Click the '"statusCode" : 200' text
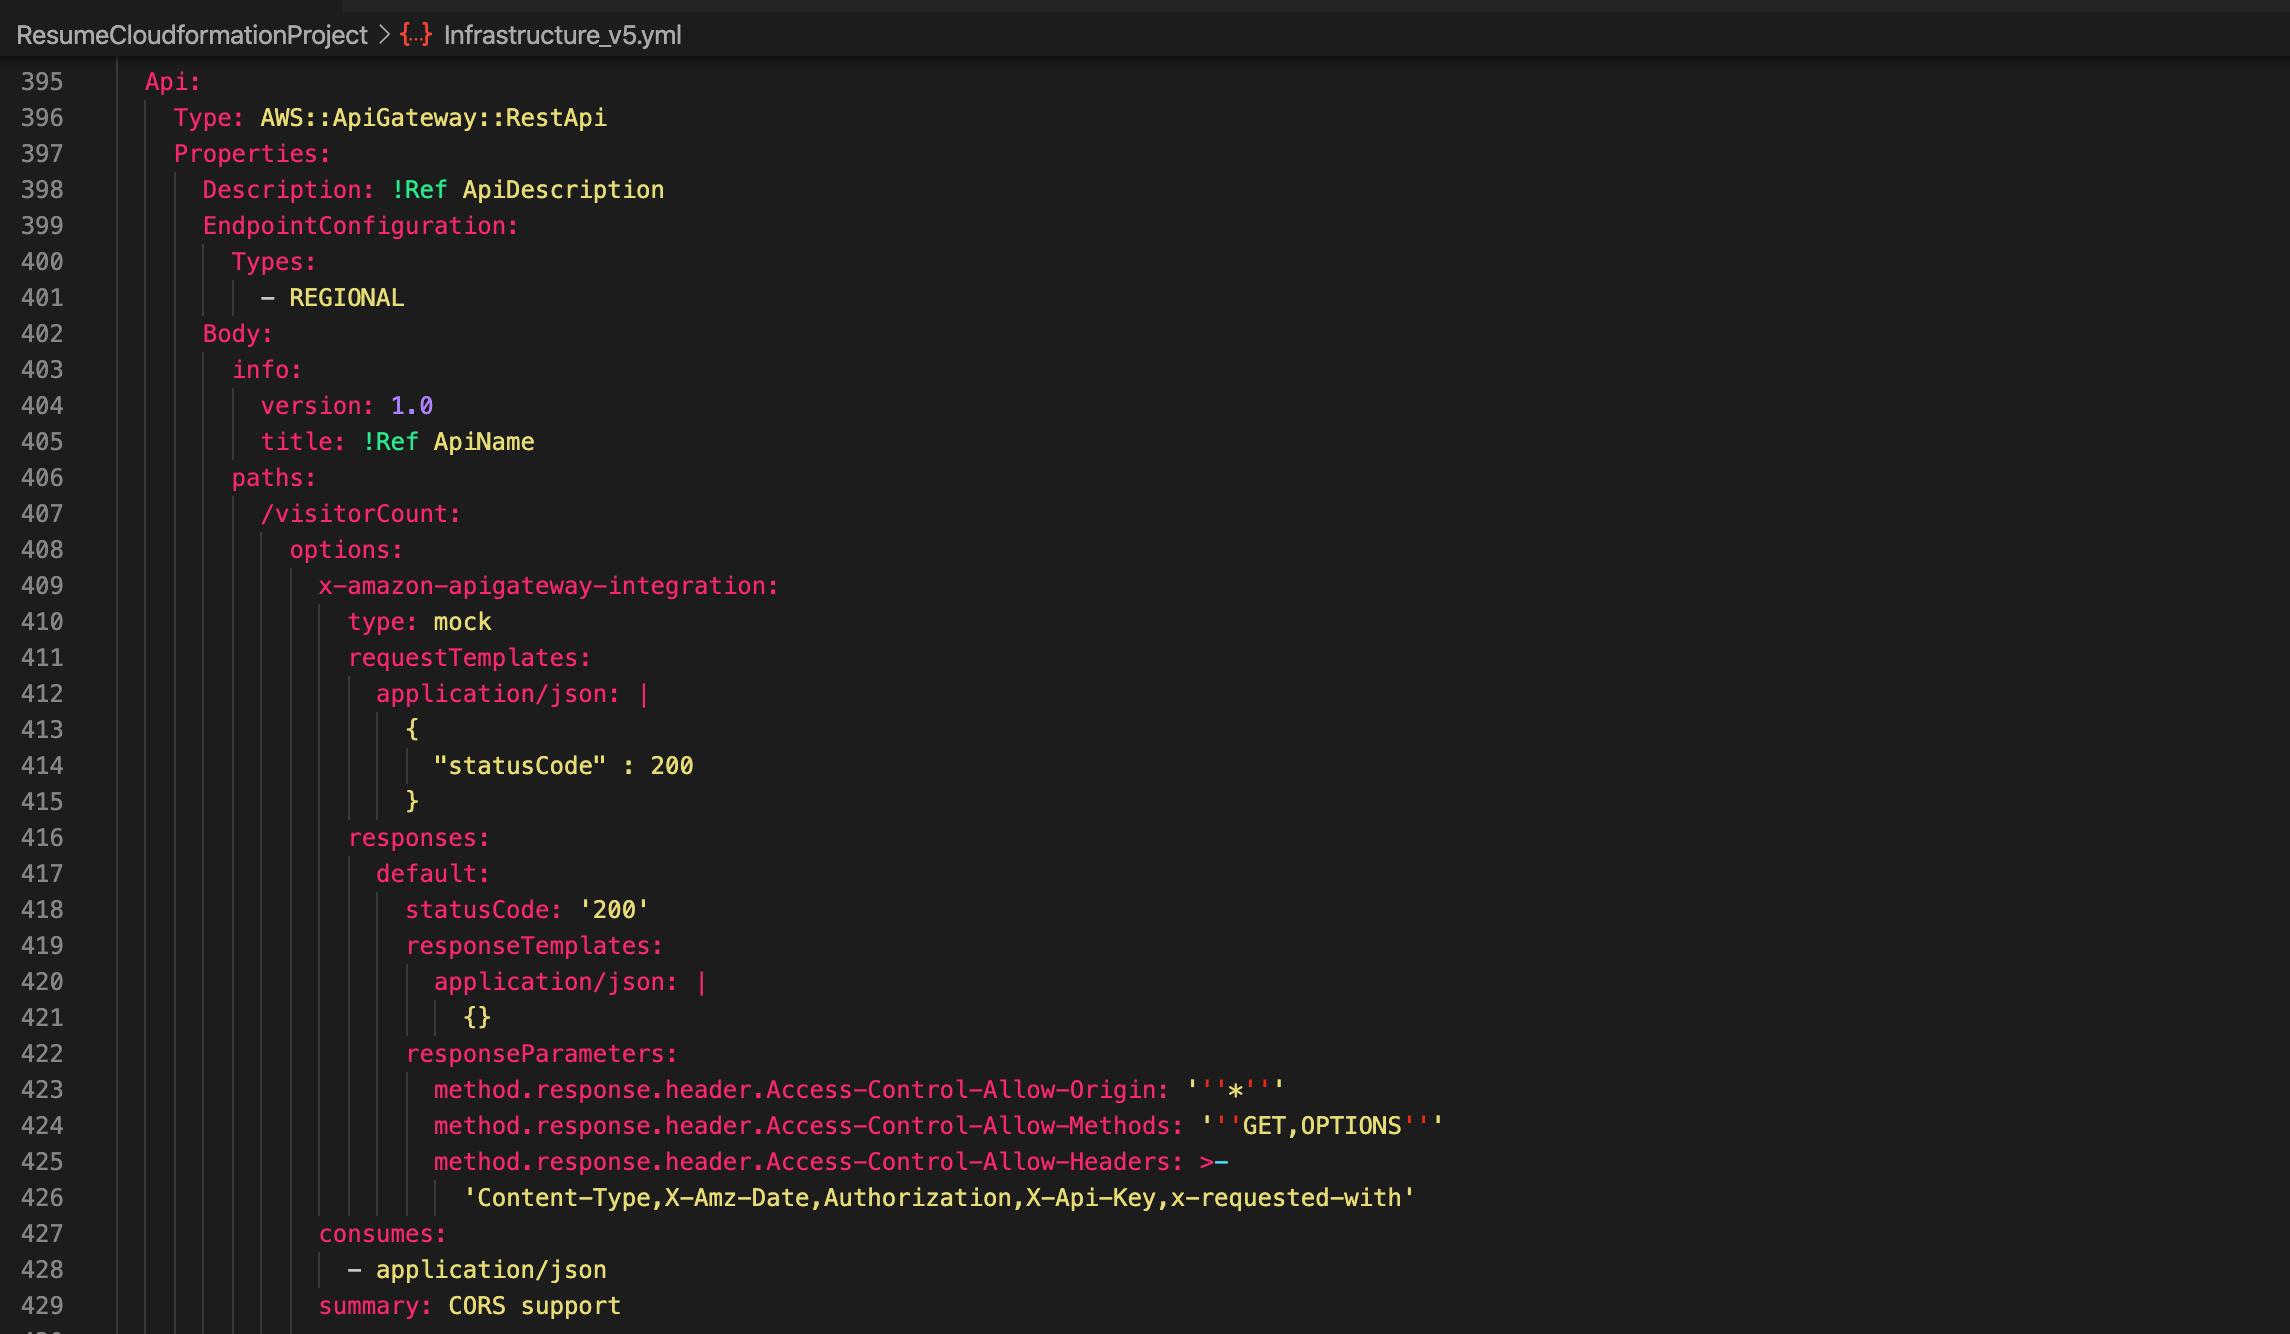This screenshot has width=2290, height=1334. (x=563, y=766)
